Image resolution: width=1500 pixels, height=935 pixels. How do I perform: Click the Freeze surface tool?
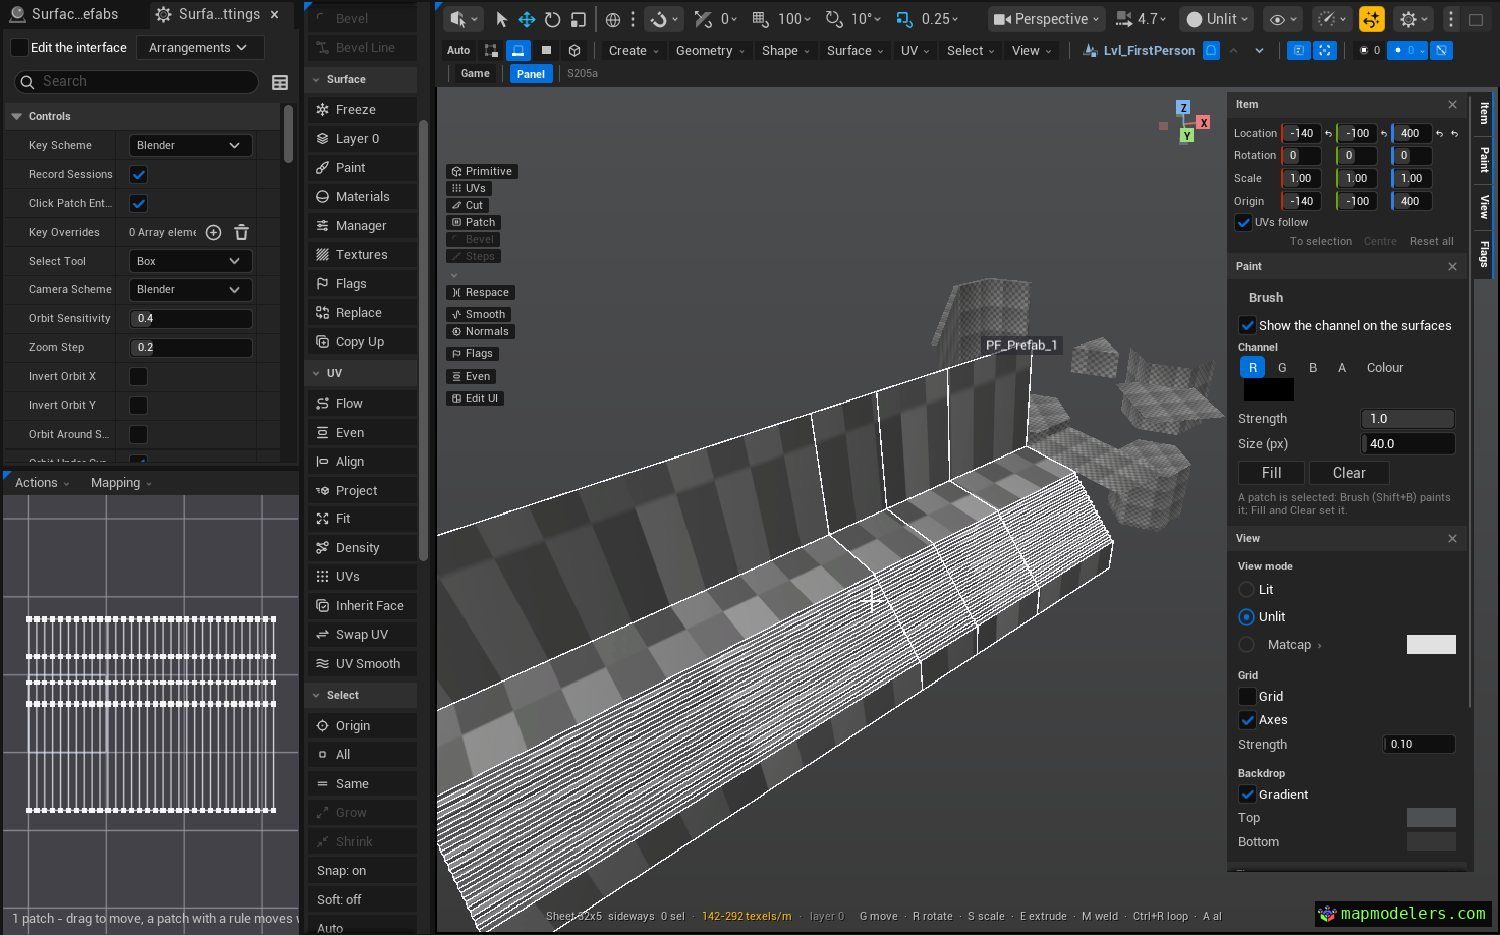362,110
